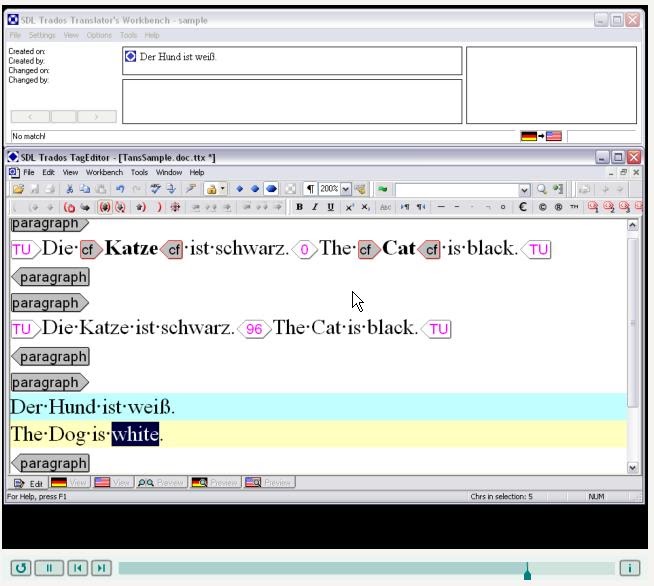654x586 pixels.
Task: Click the first small blue diamond icon
Action: (x=239, y=189)
